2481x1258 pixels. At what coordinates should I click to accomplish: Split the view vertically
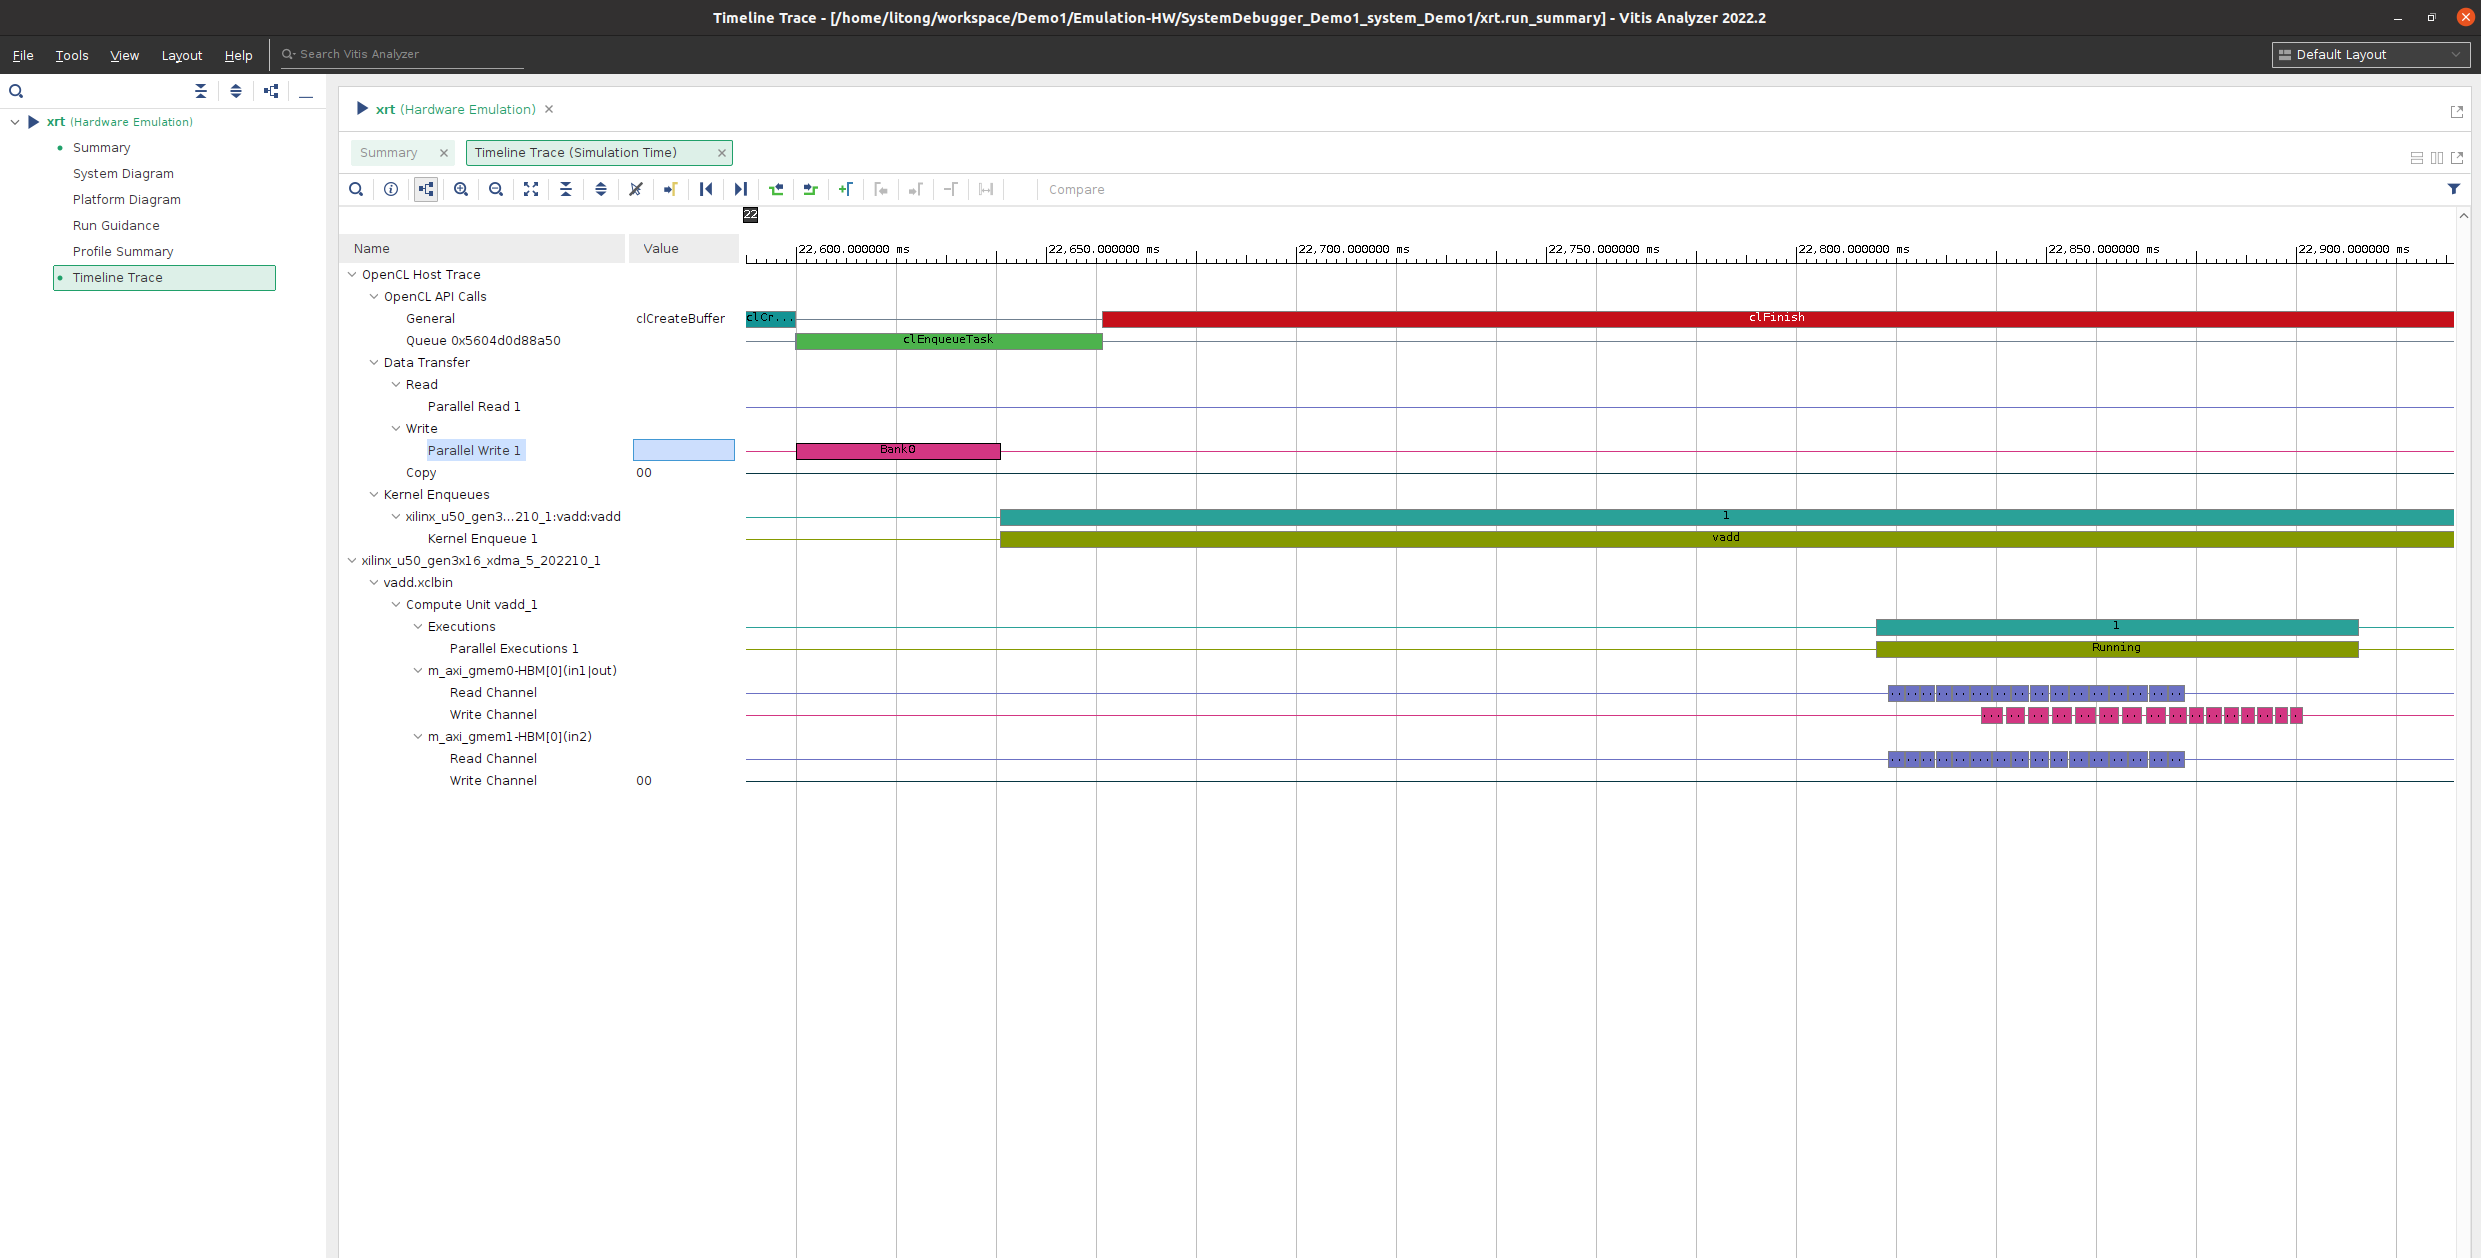(2437, 158)
